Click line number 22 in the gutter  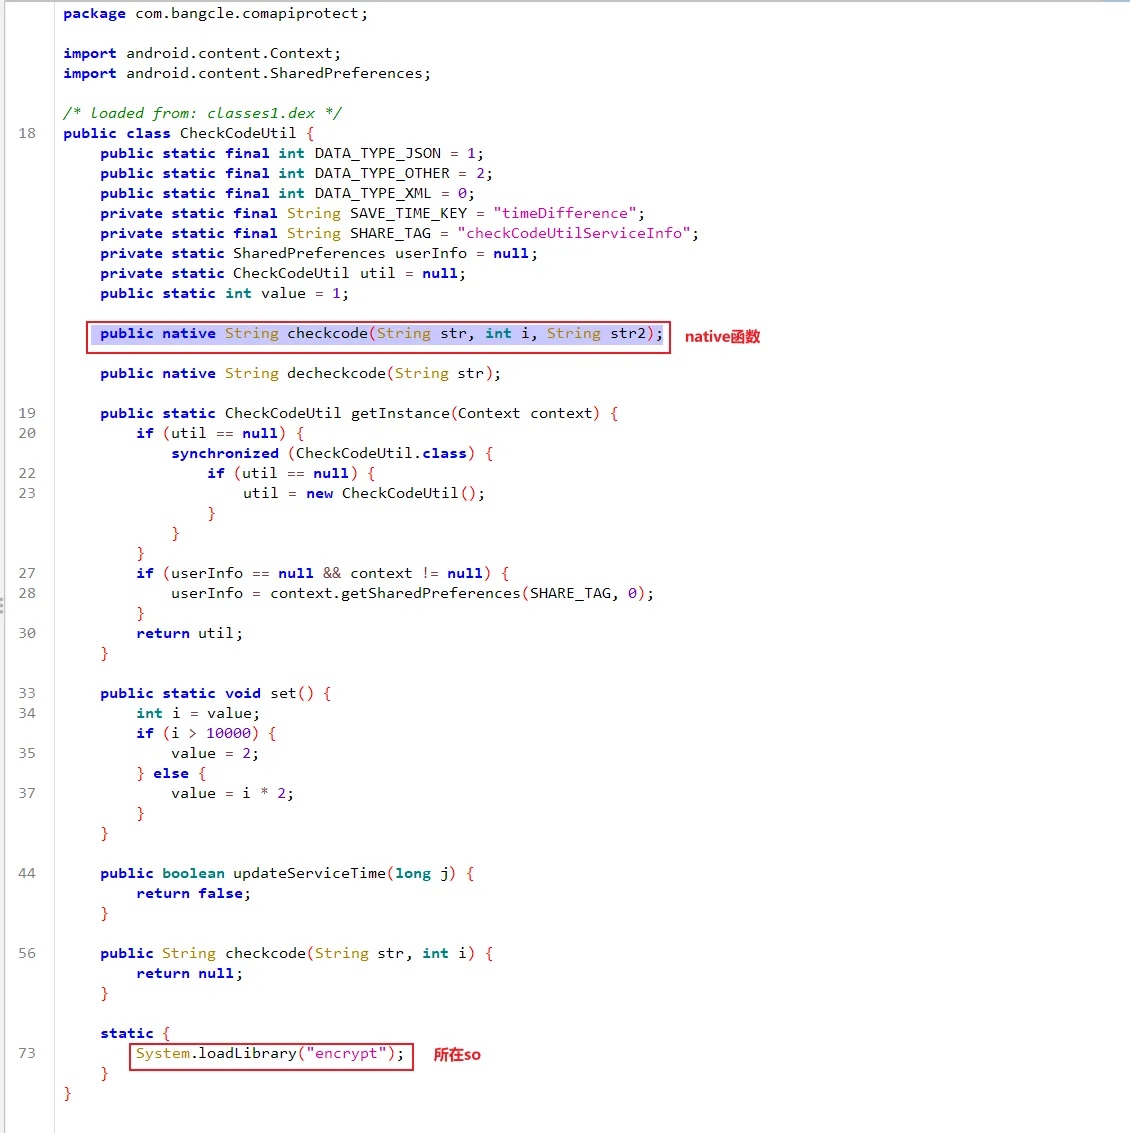click(x=27, y=473)
